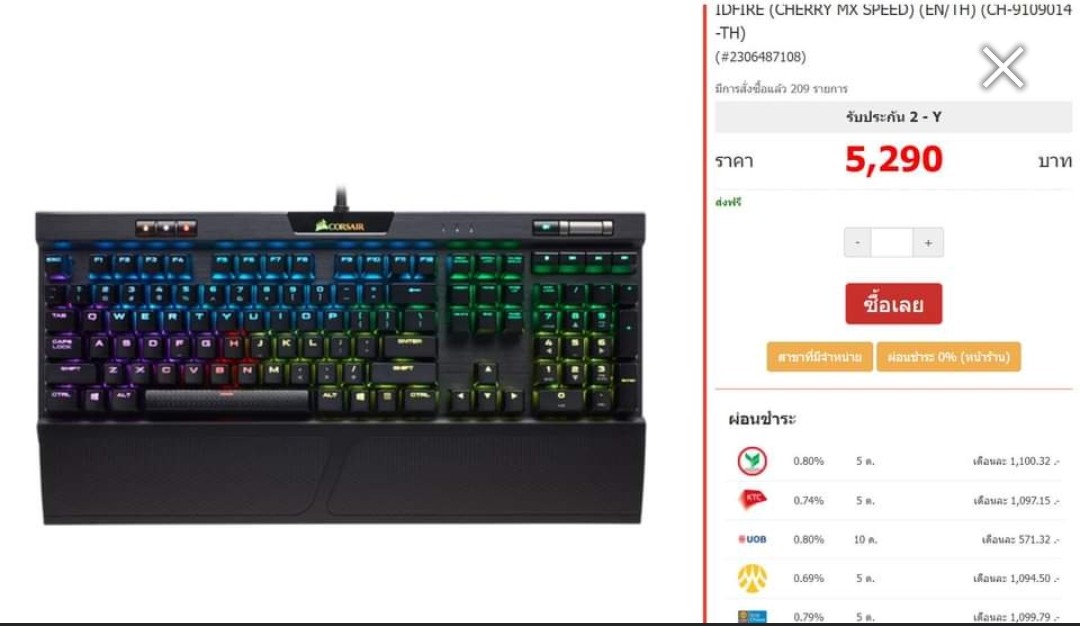Screen dimensions: 1080x626
Task: Click the green ส่งฟรี free shipping label
Action: click(728, 202)
